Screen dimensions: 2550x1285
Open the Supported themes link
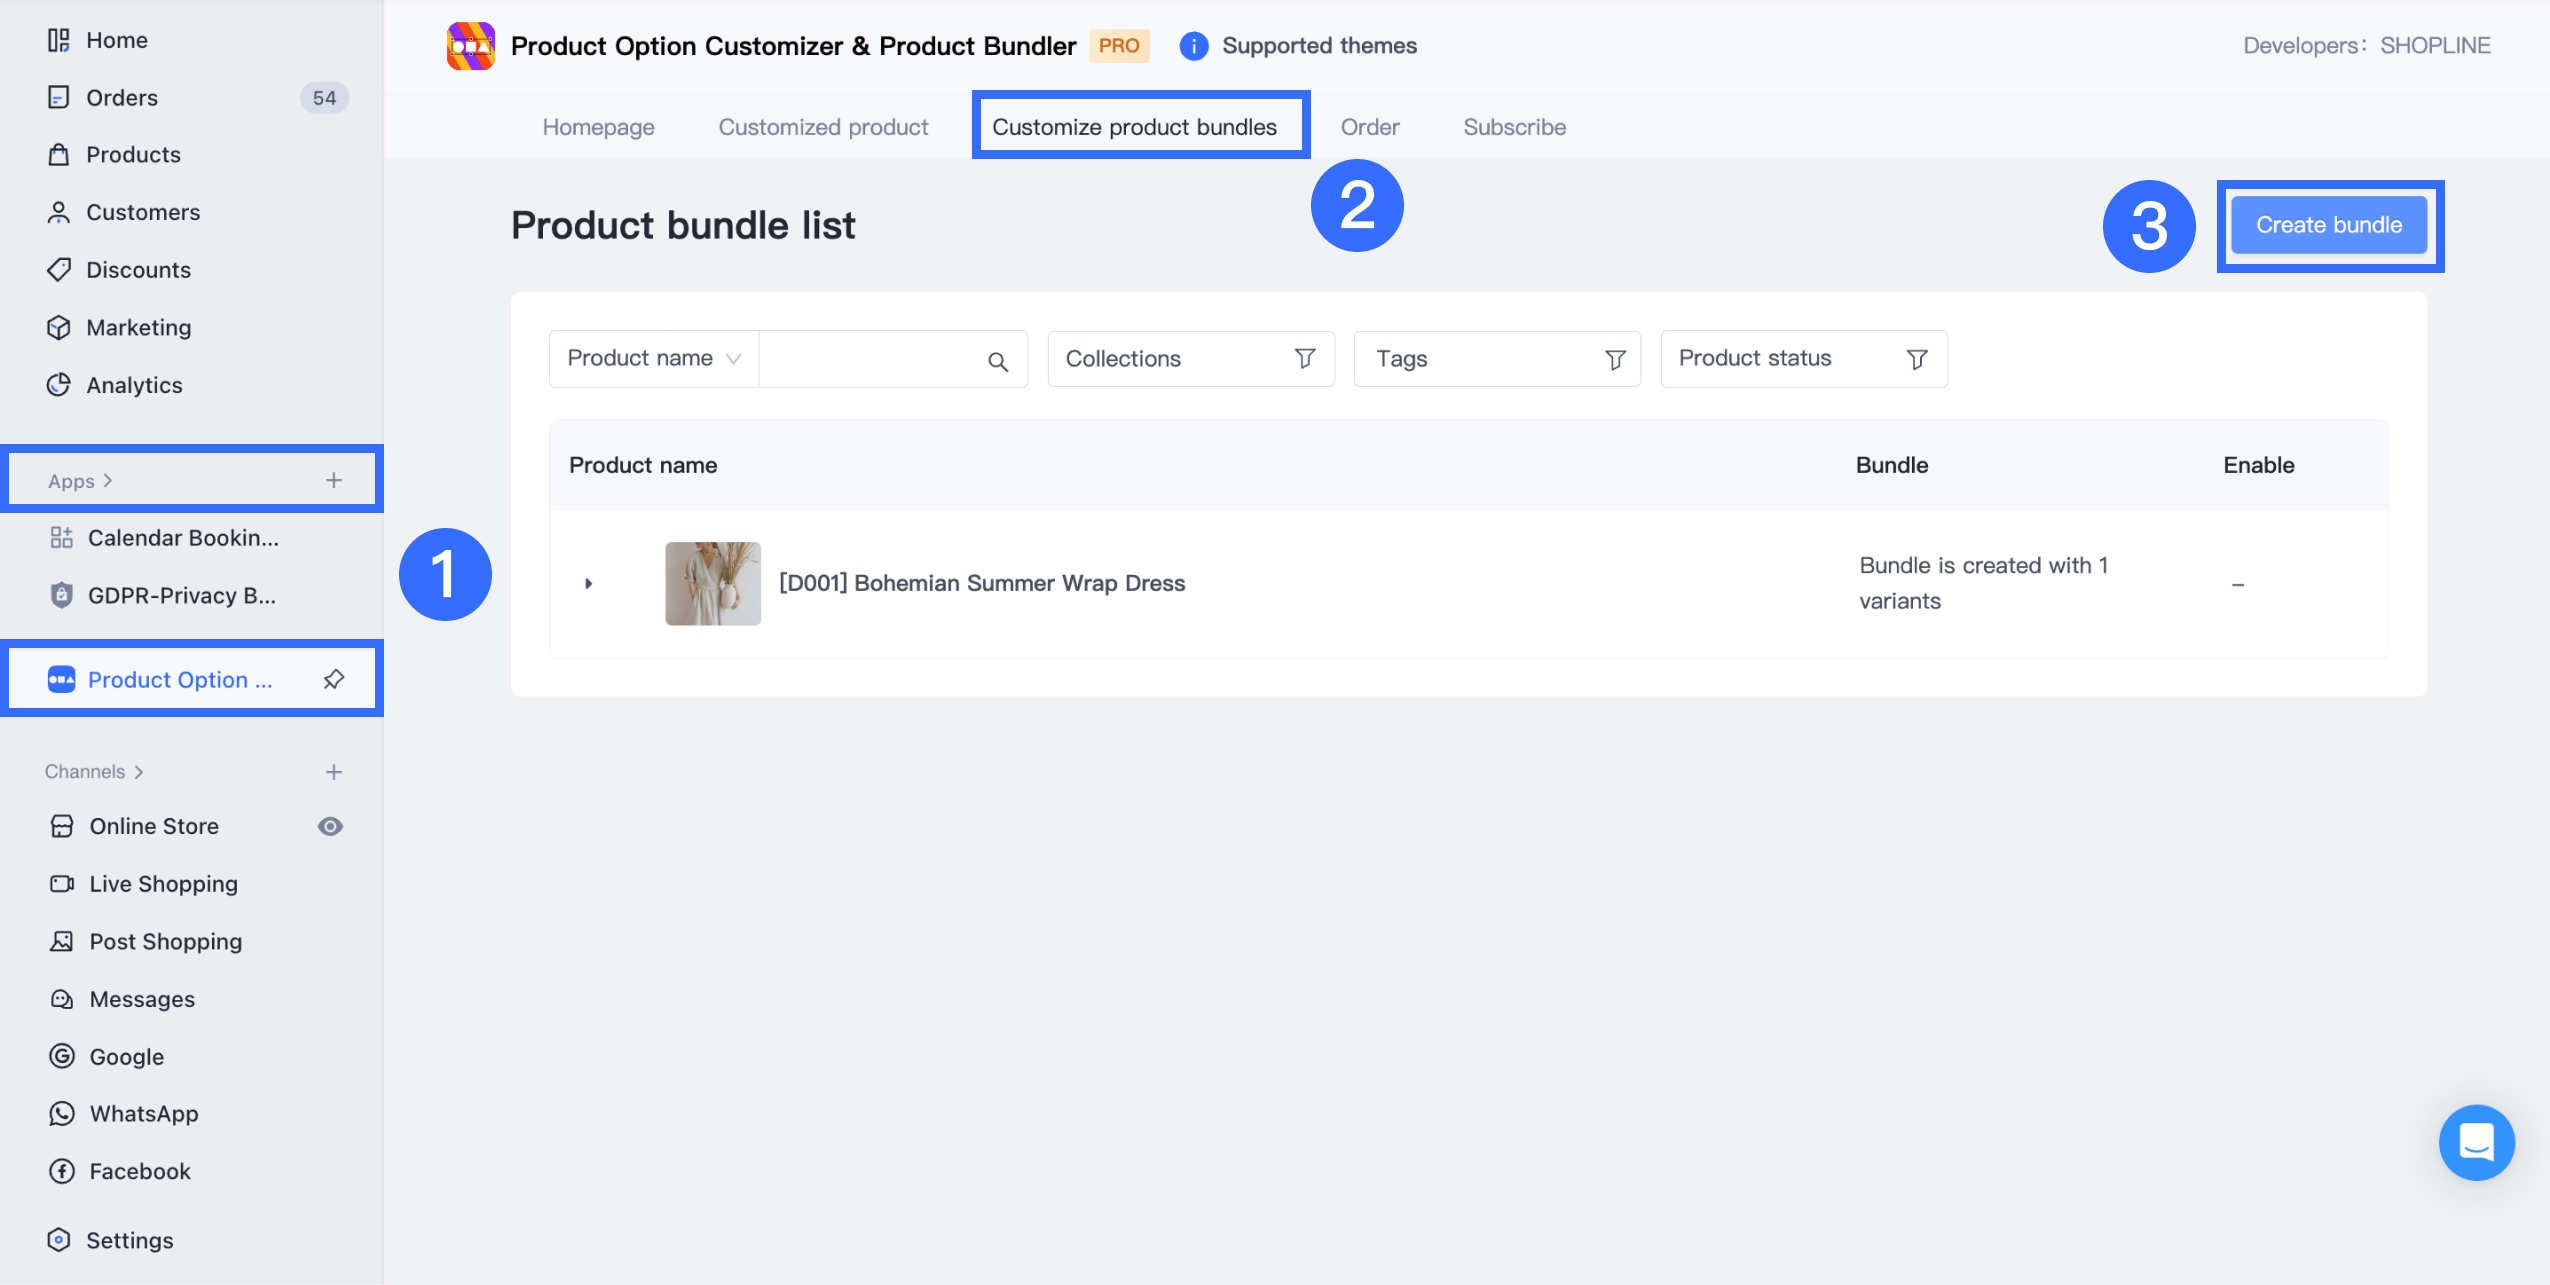coord(1319,46)
